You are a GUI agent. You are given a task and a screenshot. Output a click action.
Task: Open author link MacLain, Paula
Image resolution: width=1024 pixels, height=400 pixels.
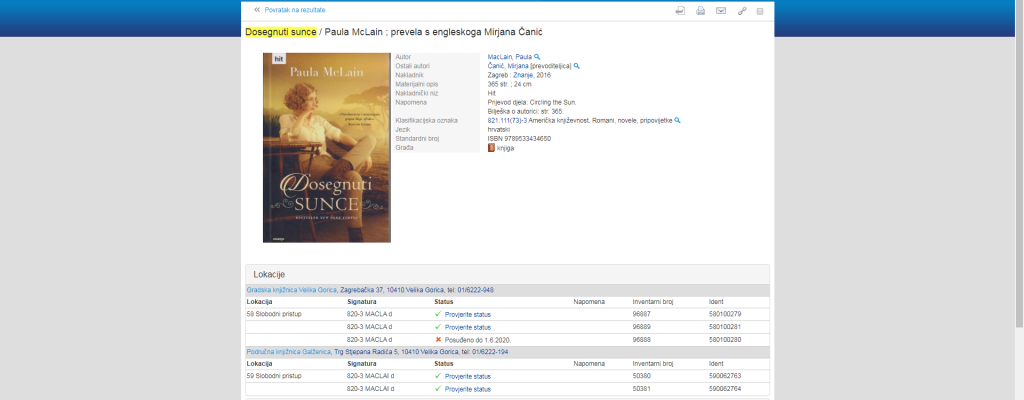509,57
